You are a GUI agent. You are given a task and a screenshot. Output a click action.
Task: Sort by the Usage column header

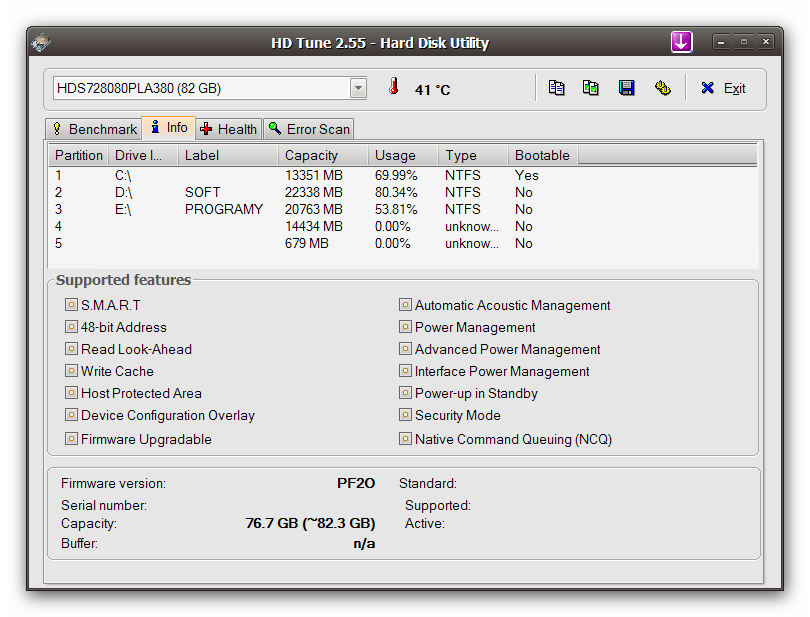pyautogui.click(x=403, y=156)
